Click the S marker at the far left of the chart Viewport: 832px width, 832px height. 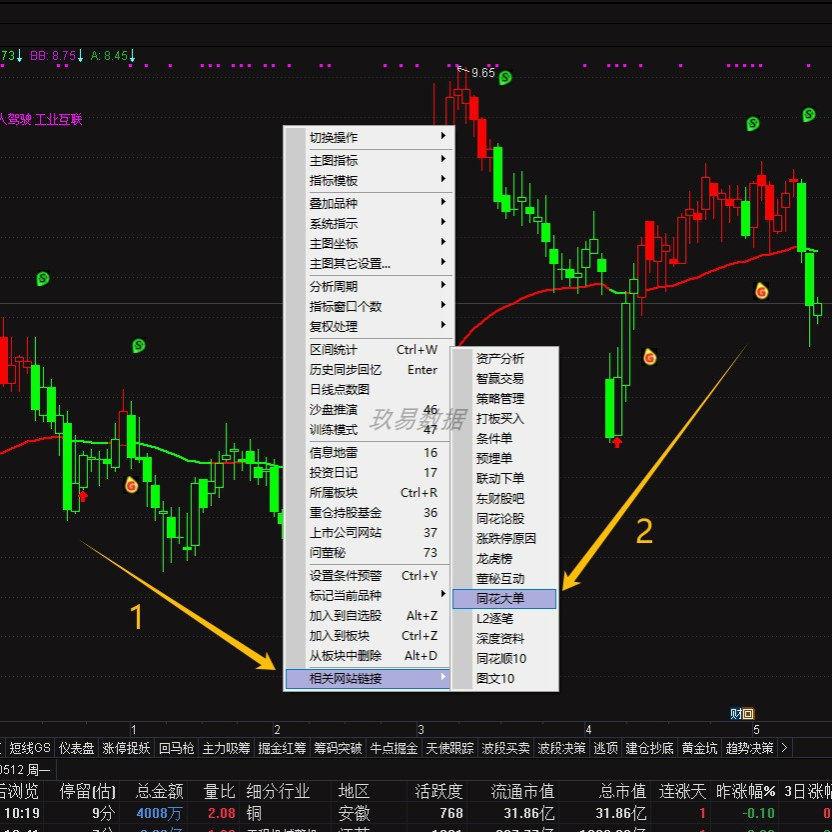(43, 278)
